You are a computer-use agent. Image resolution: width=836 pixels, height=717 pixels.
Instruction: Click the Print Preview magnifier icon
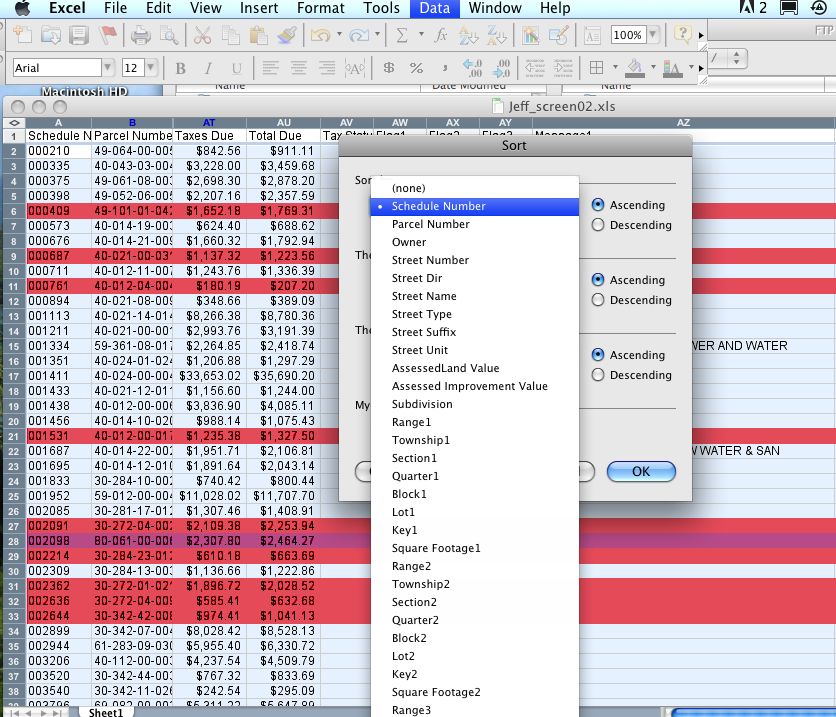click(169, 35)
